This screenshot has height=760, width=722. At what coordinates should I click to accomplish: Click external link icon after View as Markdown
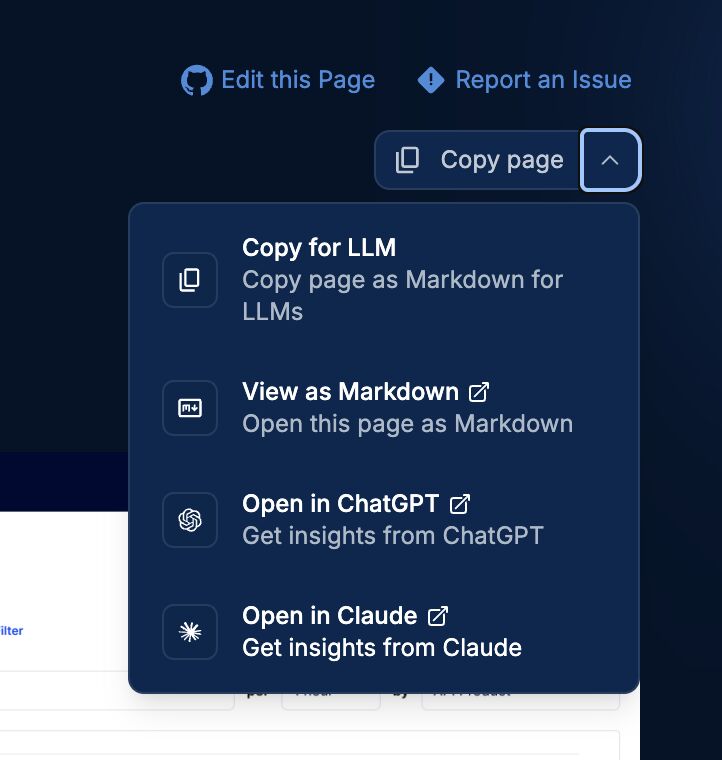click(479, 392)
